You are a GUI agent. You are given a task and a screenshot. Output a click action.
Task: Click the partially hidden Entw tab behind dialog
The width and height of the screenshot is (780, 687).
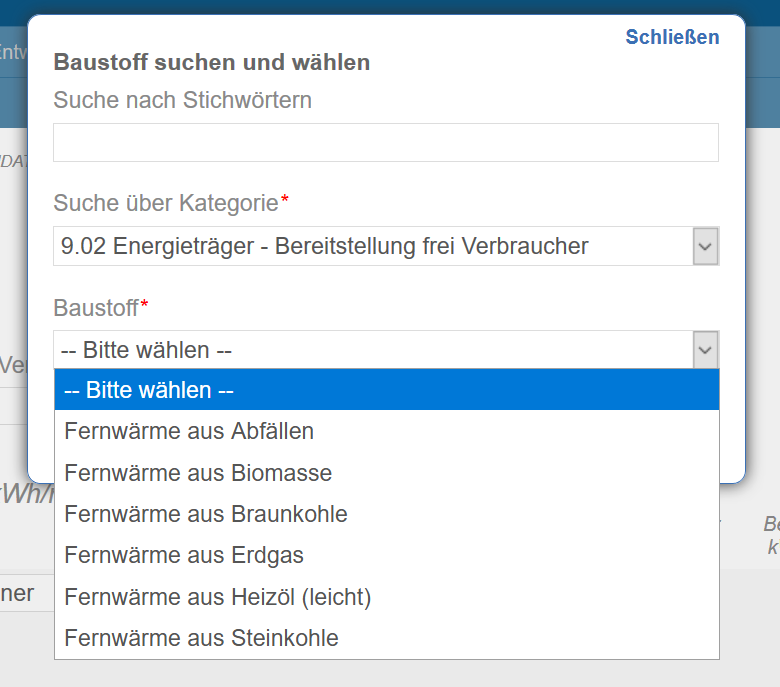pyautogui.click(x=13, y=52)
